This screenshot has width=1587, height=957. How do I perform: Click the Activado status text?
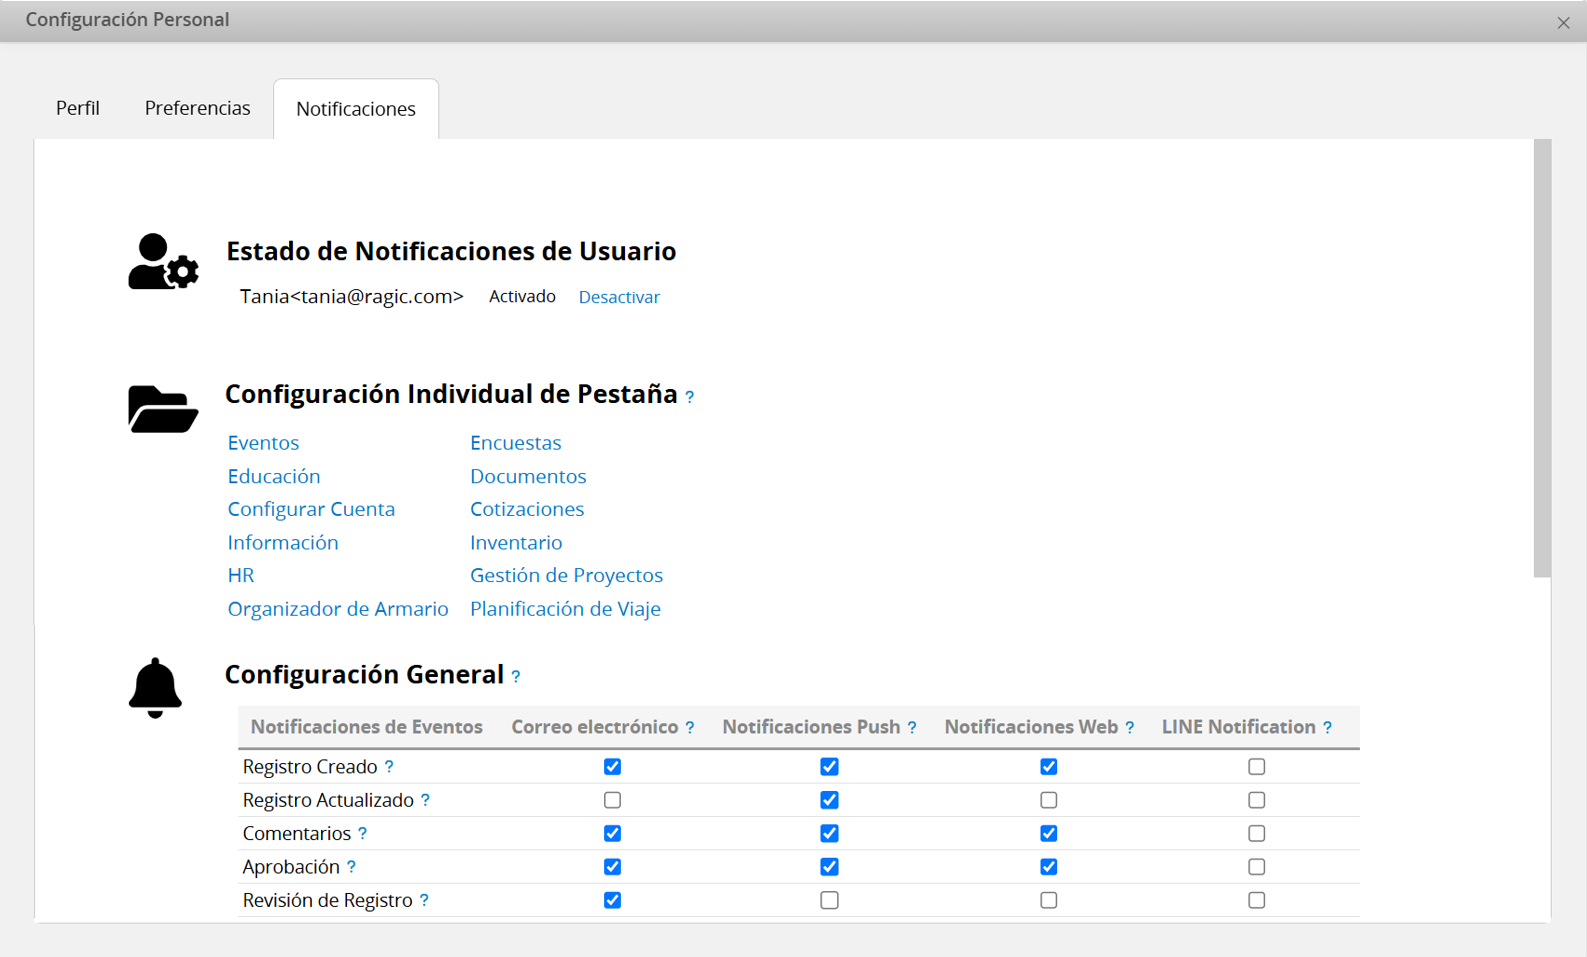tap(522, 297)
